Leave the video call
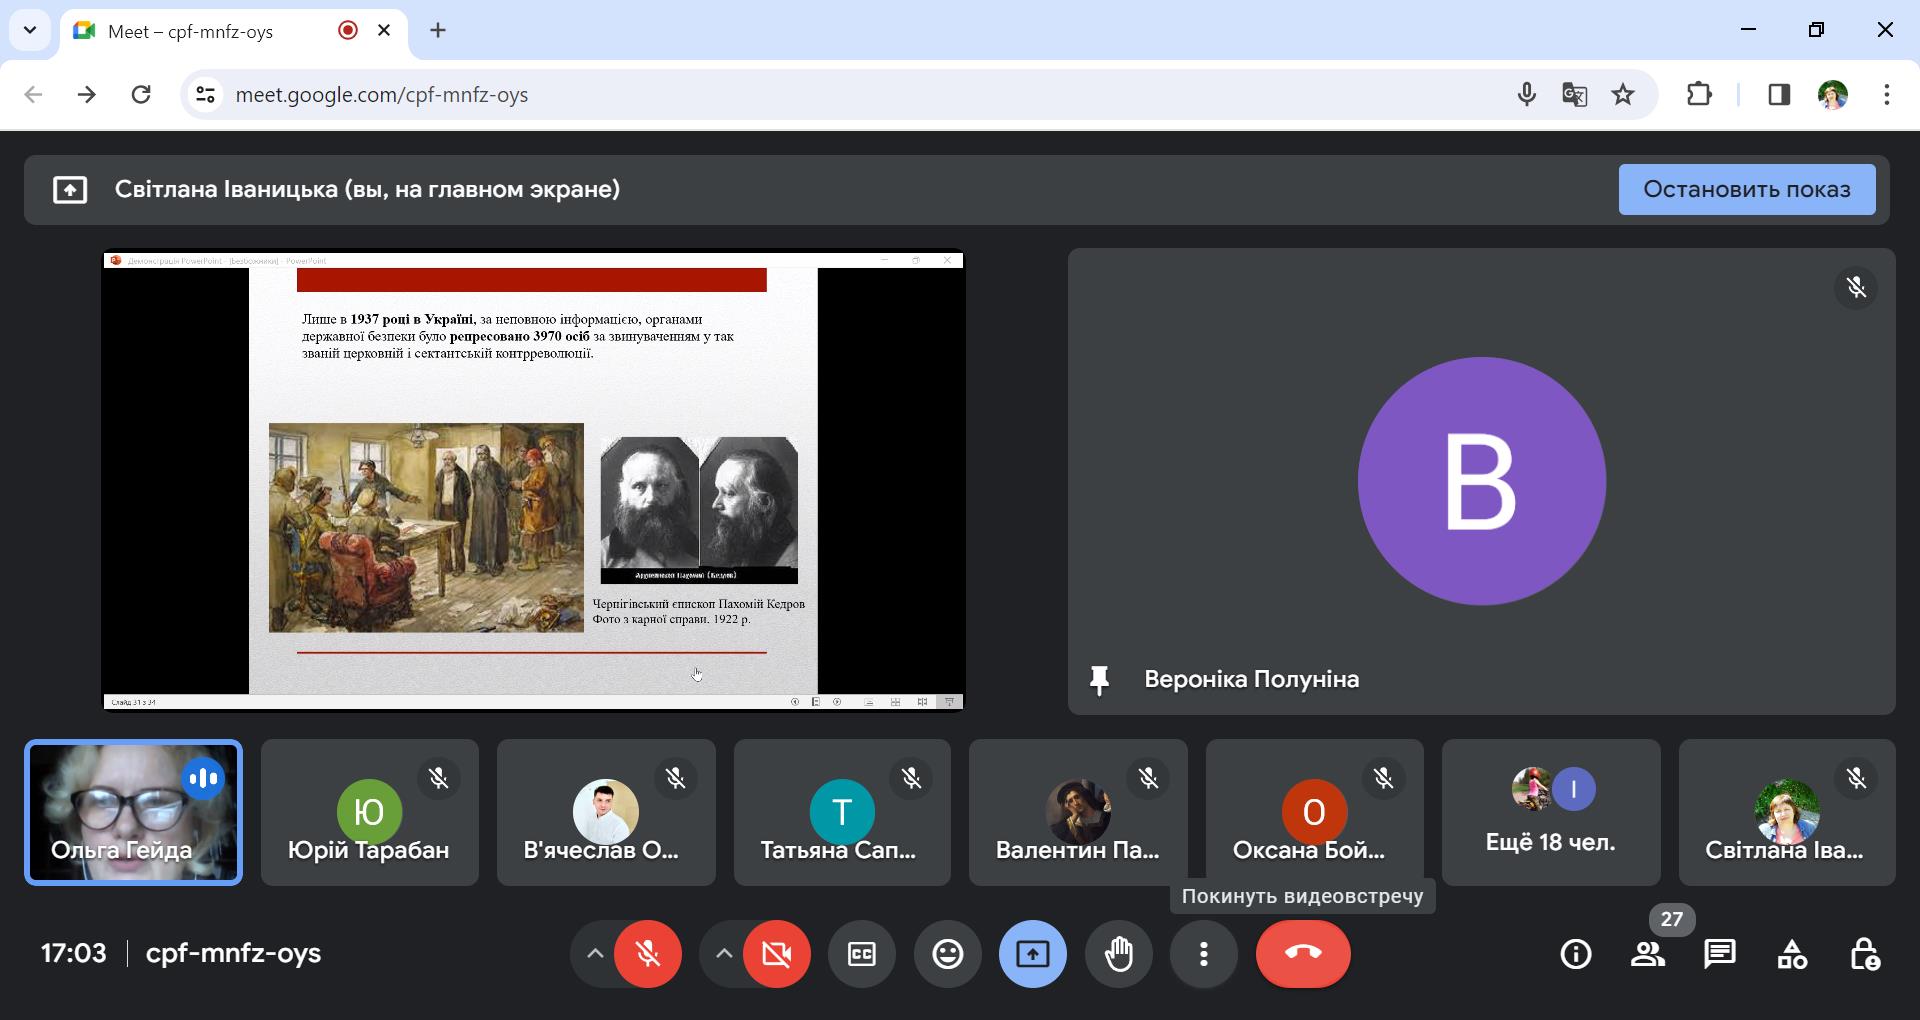 click(1303, 954)
